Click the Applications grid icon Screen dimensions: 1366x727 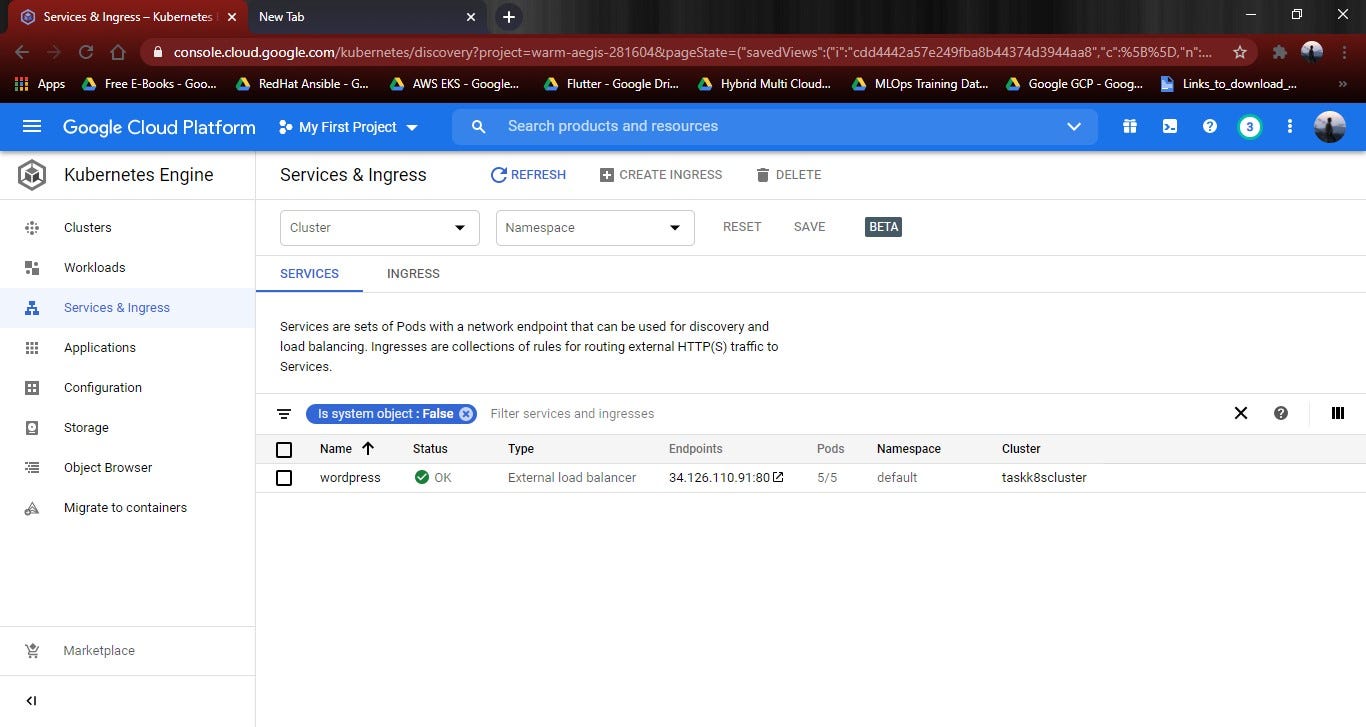[x=32, y=348]
